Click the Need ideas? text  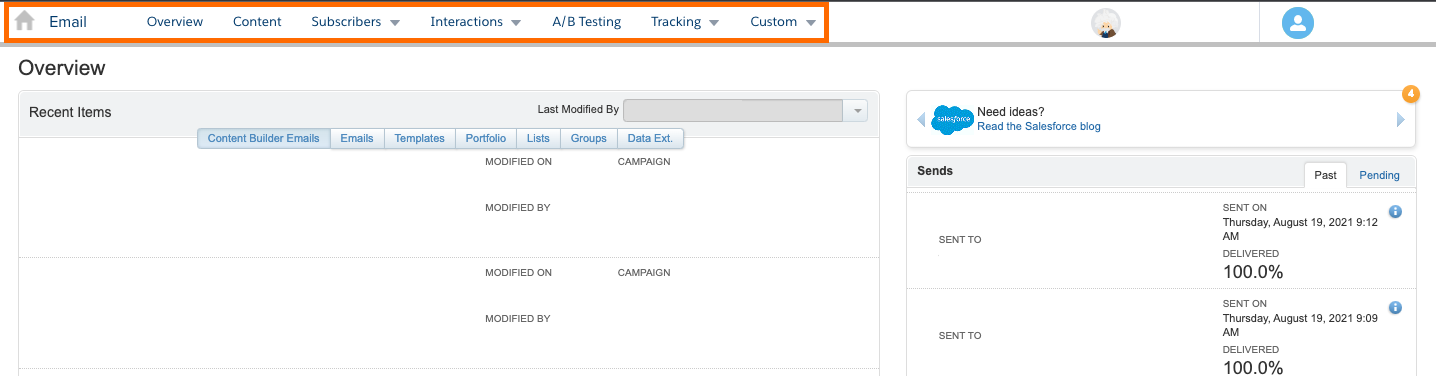(1011, 112)
